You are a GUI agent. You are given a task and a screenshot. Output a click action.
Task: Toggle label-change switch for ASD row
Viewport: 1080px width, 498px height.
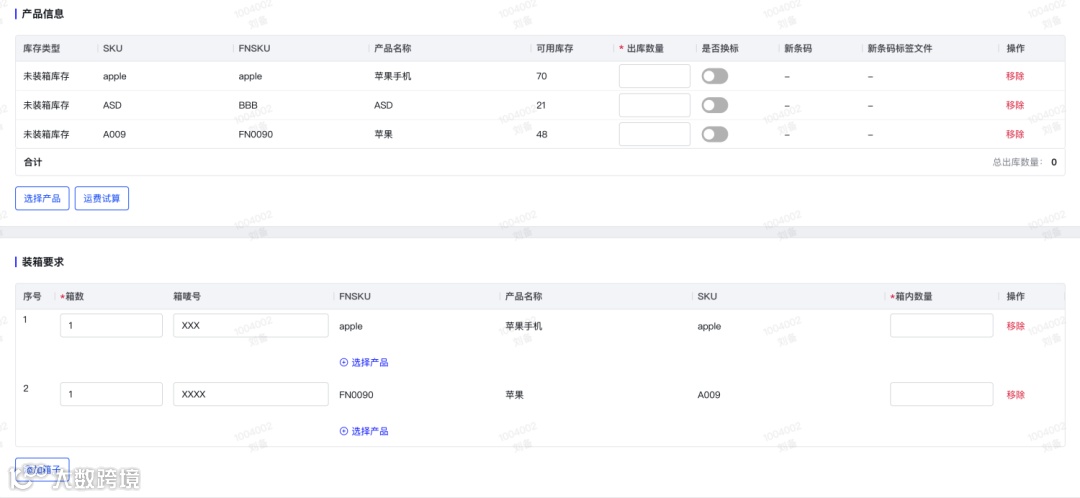(714, 105)
